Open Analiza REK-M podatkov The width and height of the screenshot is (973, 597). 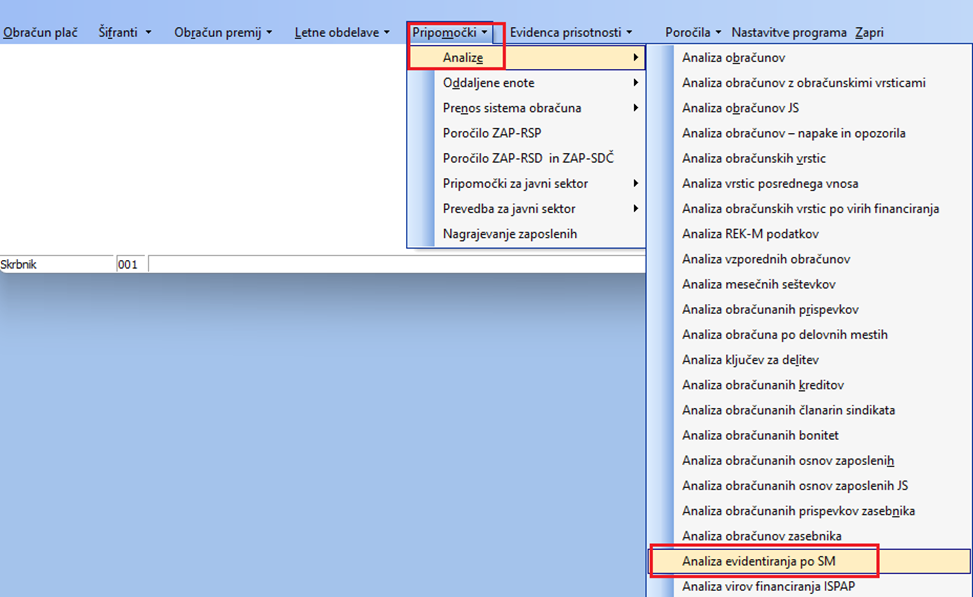pyautogui.click(x=809, y=234)
